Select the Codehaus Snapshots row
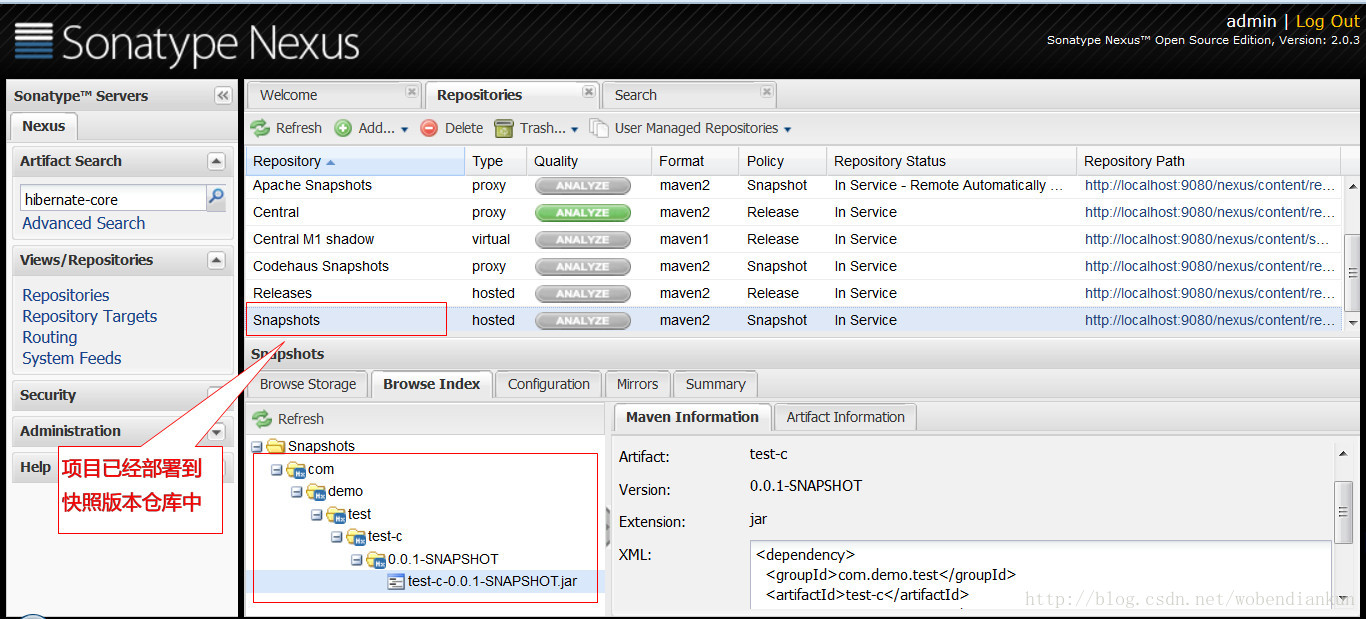Viewport: 1366px width, 619px height. click(x=793, y=266)
